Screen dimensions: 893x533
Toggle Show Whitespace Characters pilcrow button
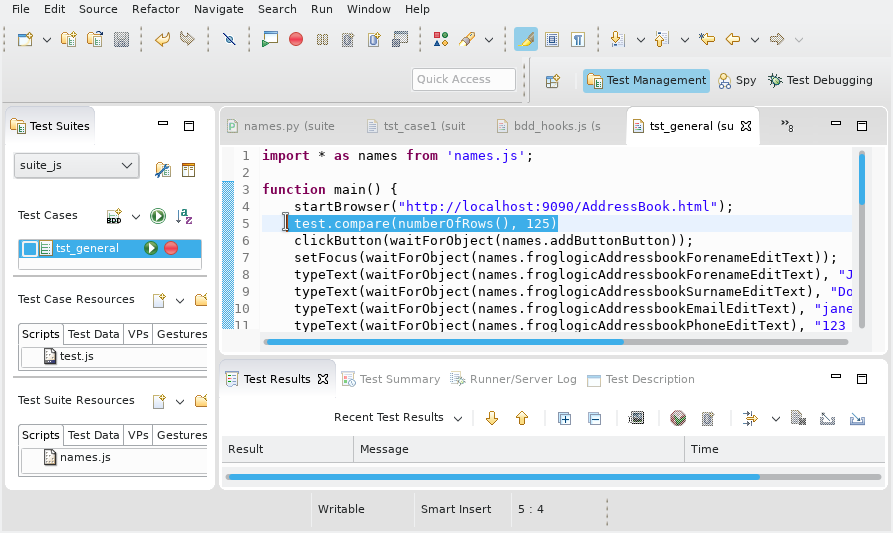pos(578,40)
